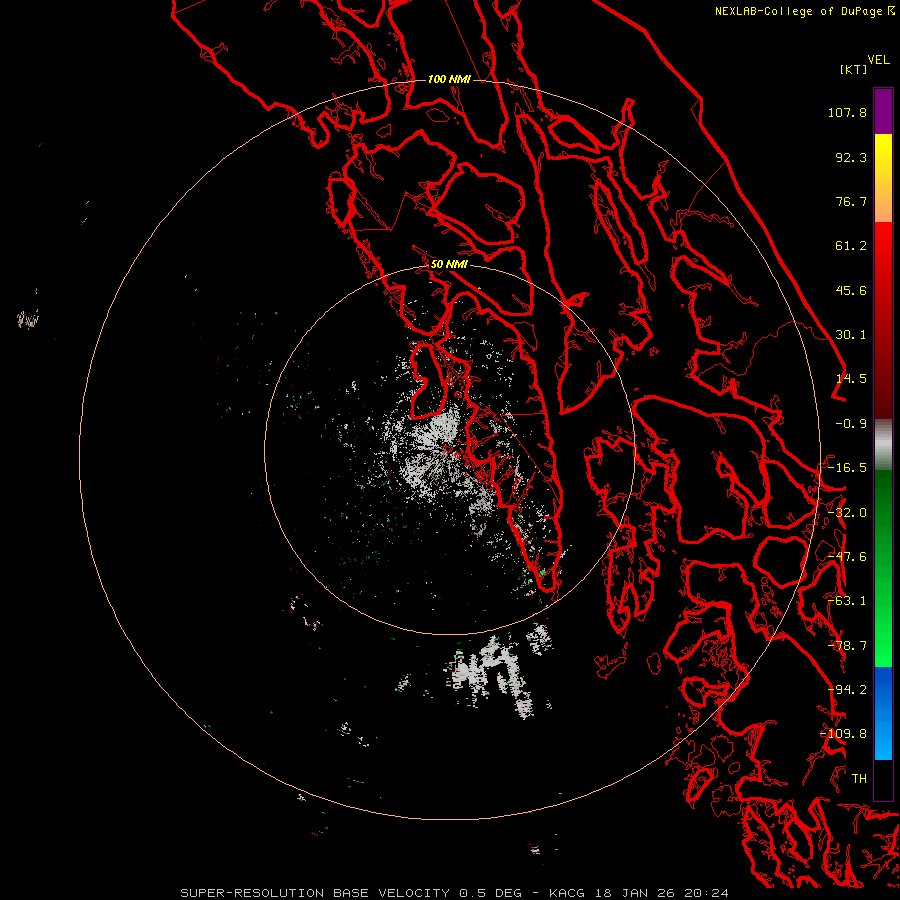Select the -109.8 velocity scale value
The image size is (900, 900).
(844, 734)
